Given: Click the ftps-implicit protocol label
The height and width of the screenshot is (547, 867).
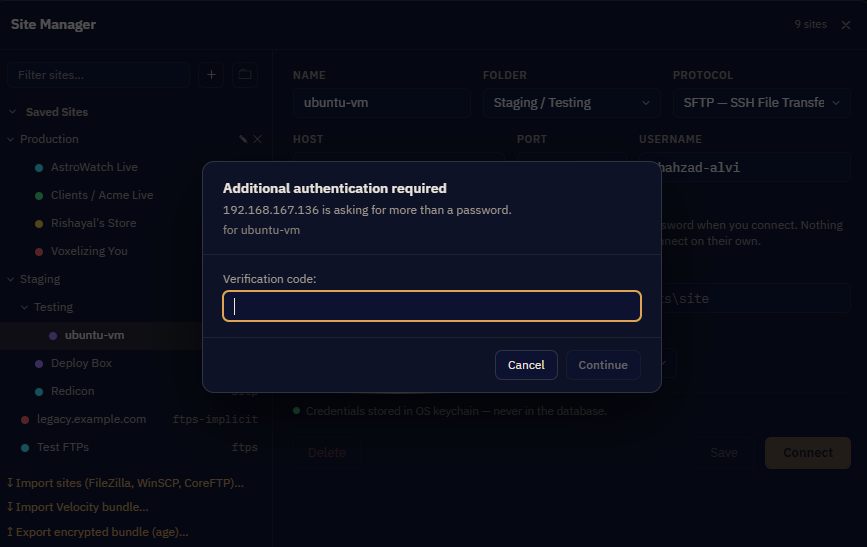Looking at the screenshot, I should coord(215,419).
